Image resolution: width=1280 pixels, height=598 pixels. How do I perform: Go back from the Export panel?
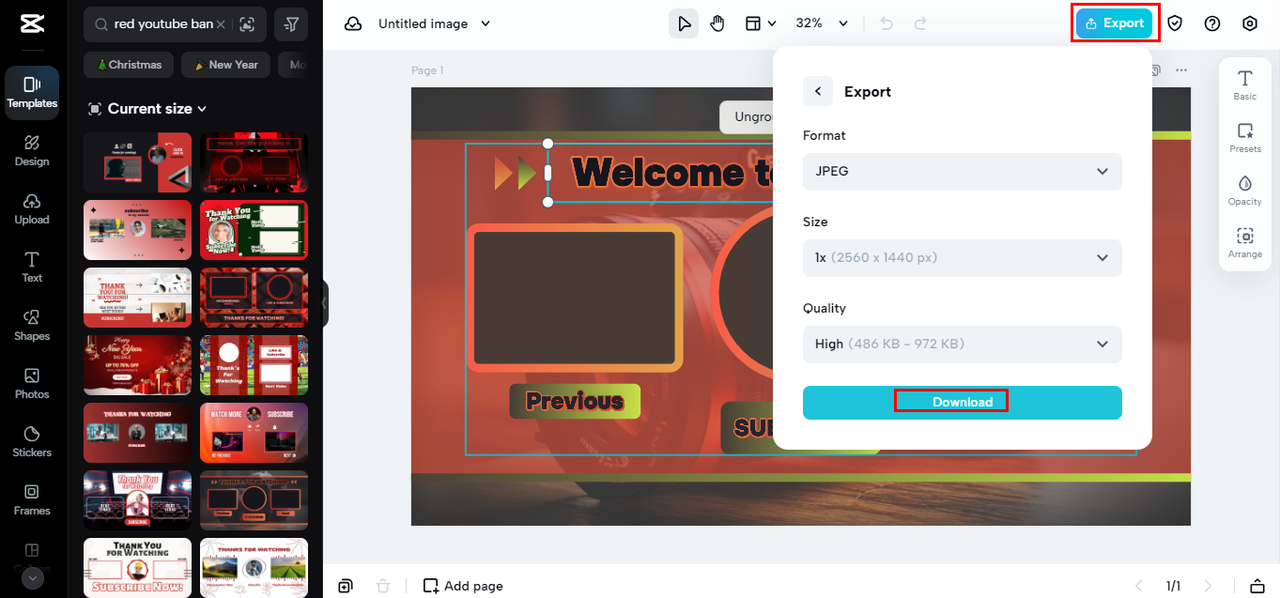tap(818, 91)
